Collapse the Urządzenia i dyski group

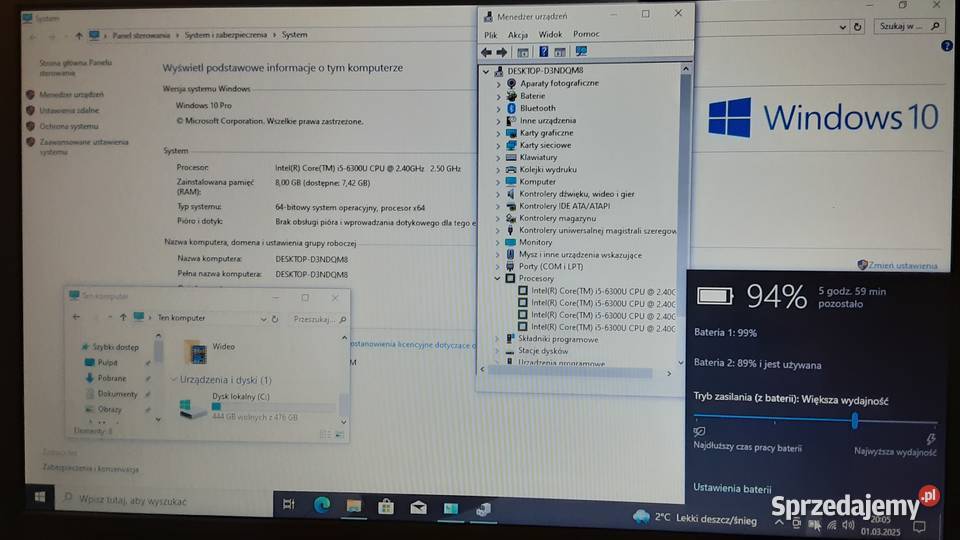[x=174, y=380]
